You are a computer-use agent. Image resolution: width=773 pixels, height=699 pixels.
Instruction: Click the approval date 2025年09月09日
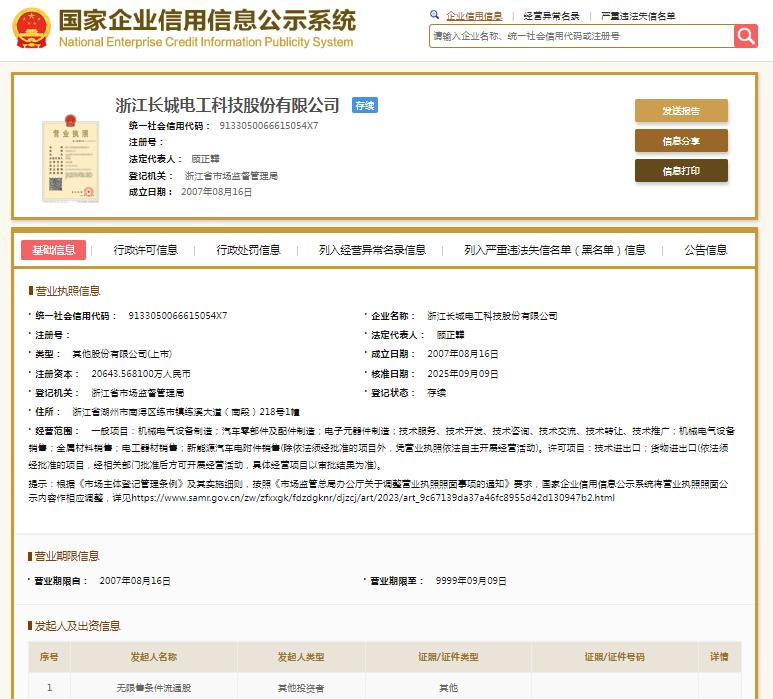coord(462,374)
